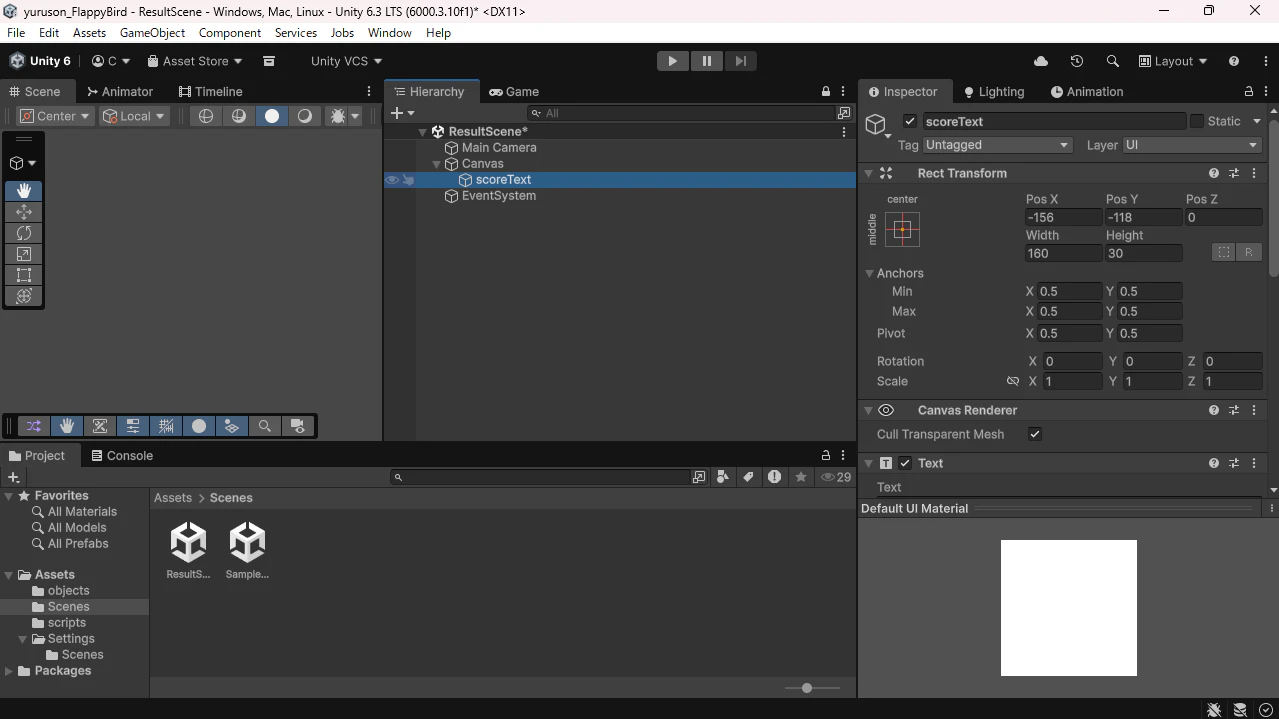Toggle the Inspector lock icon

1249,91
